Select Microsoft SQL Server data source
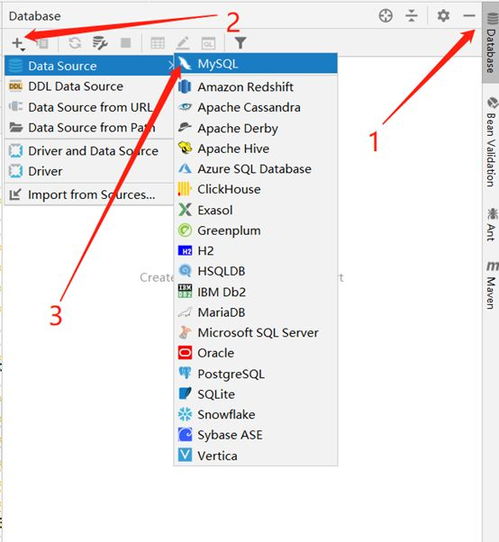Viewport: 499px width, 542px height. 256,333
